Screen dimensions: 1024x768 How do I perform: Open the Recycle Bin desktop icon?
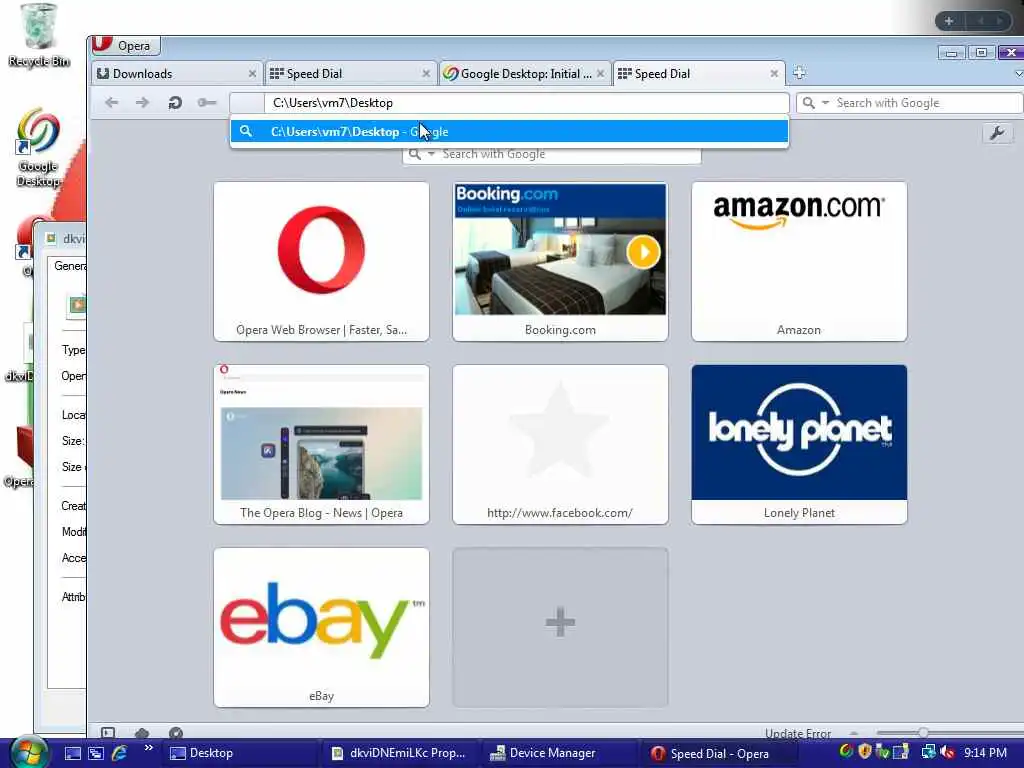39,35
